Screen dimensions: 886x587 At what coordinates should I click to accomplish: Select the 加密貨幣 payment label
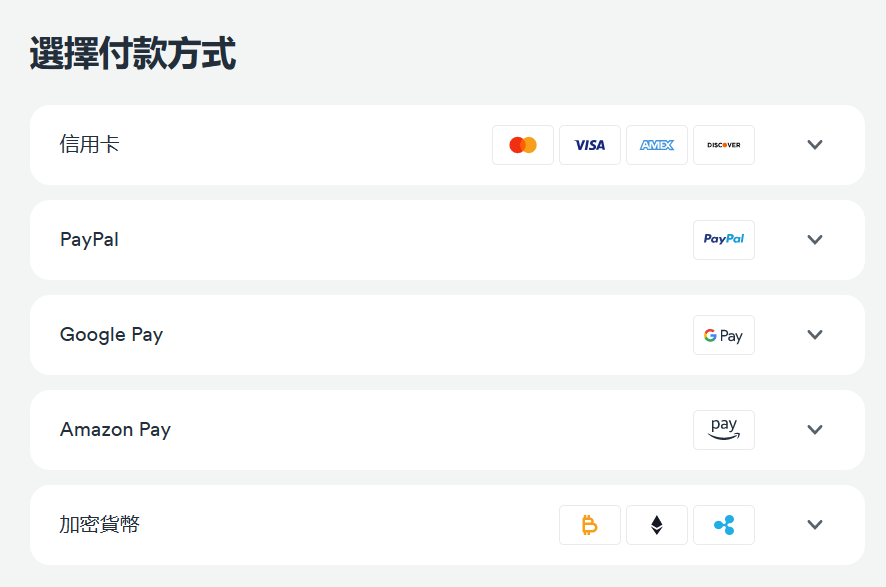(x=99, y=524)
